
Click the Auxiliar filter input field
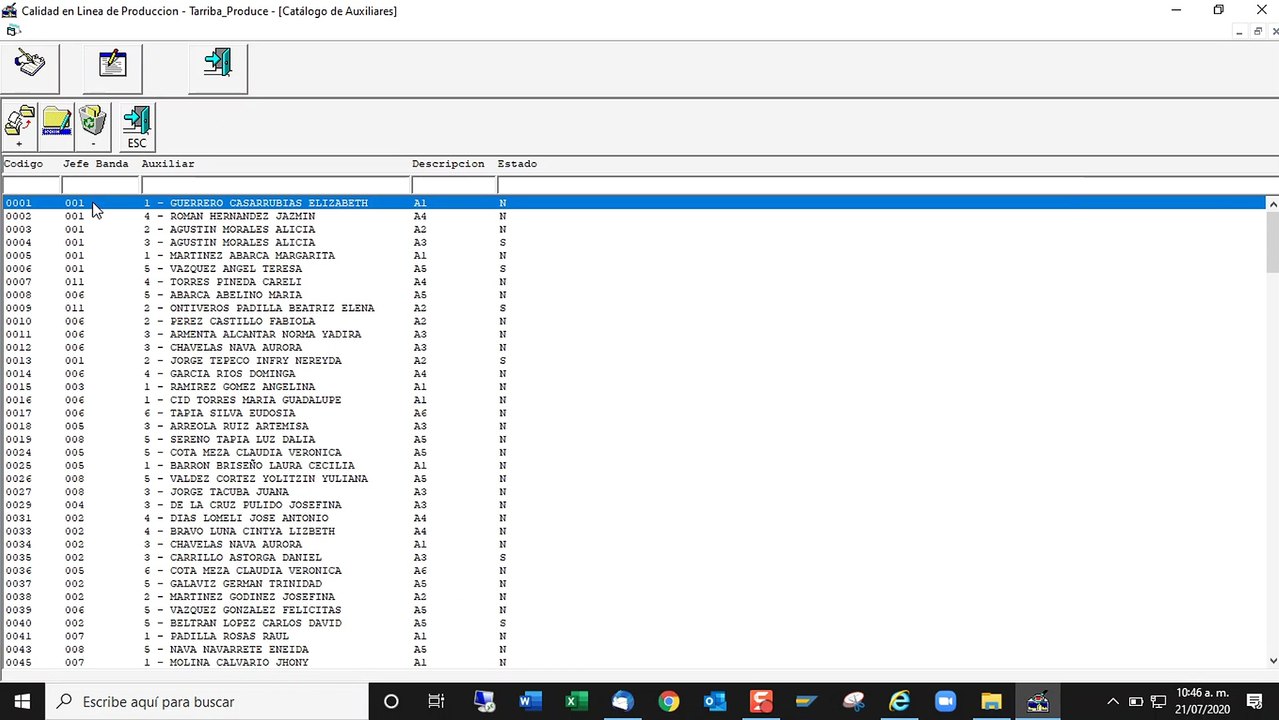tap(276, 185)
